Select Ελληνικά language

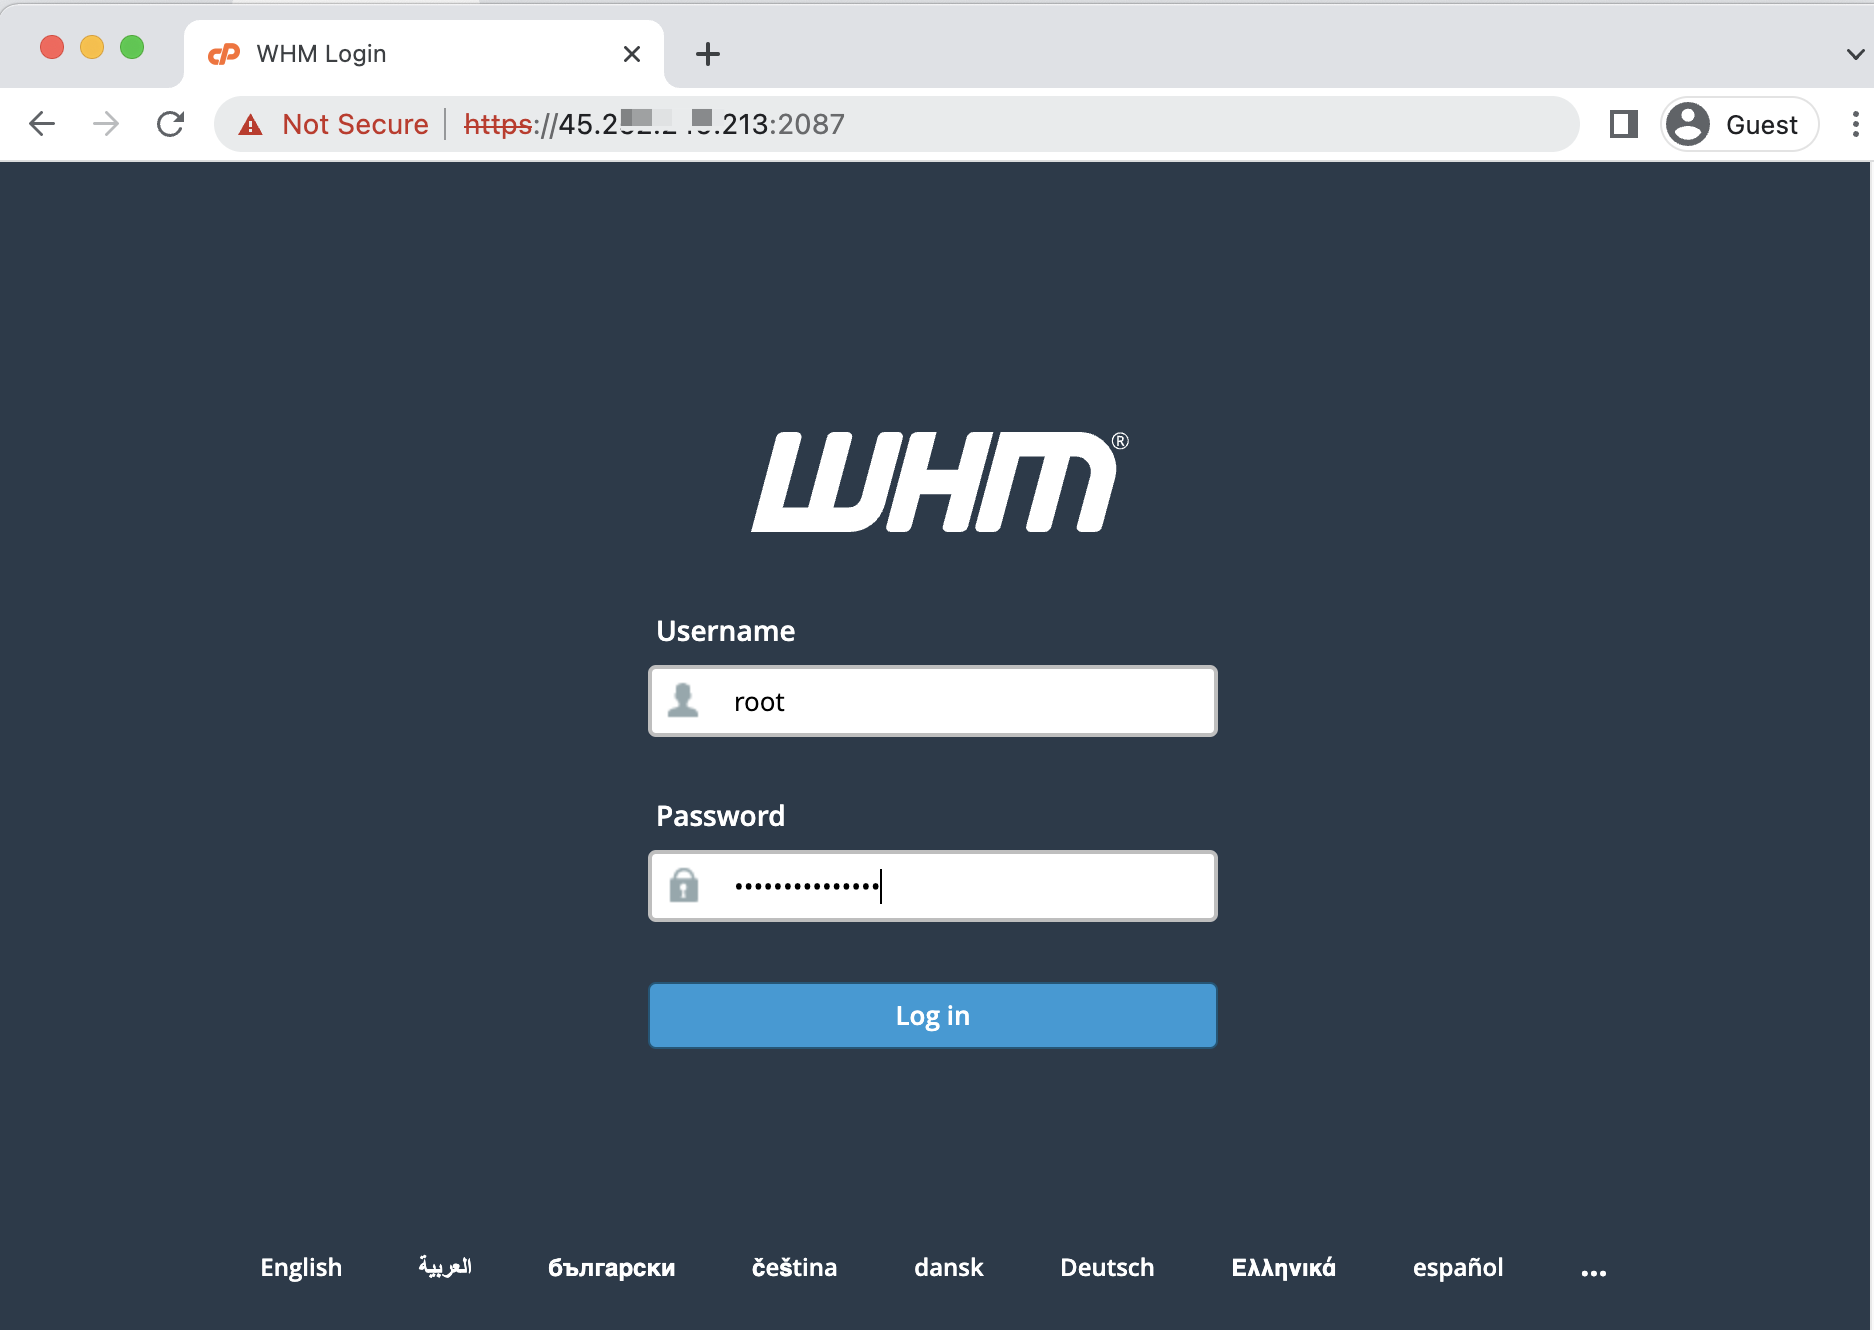coord(1284,1268)
